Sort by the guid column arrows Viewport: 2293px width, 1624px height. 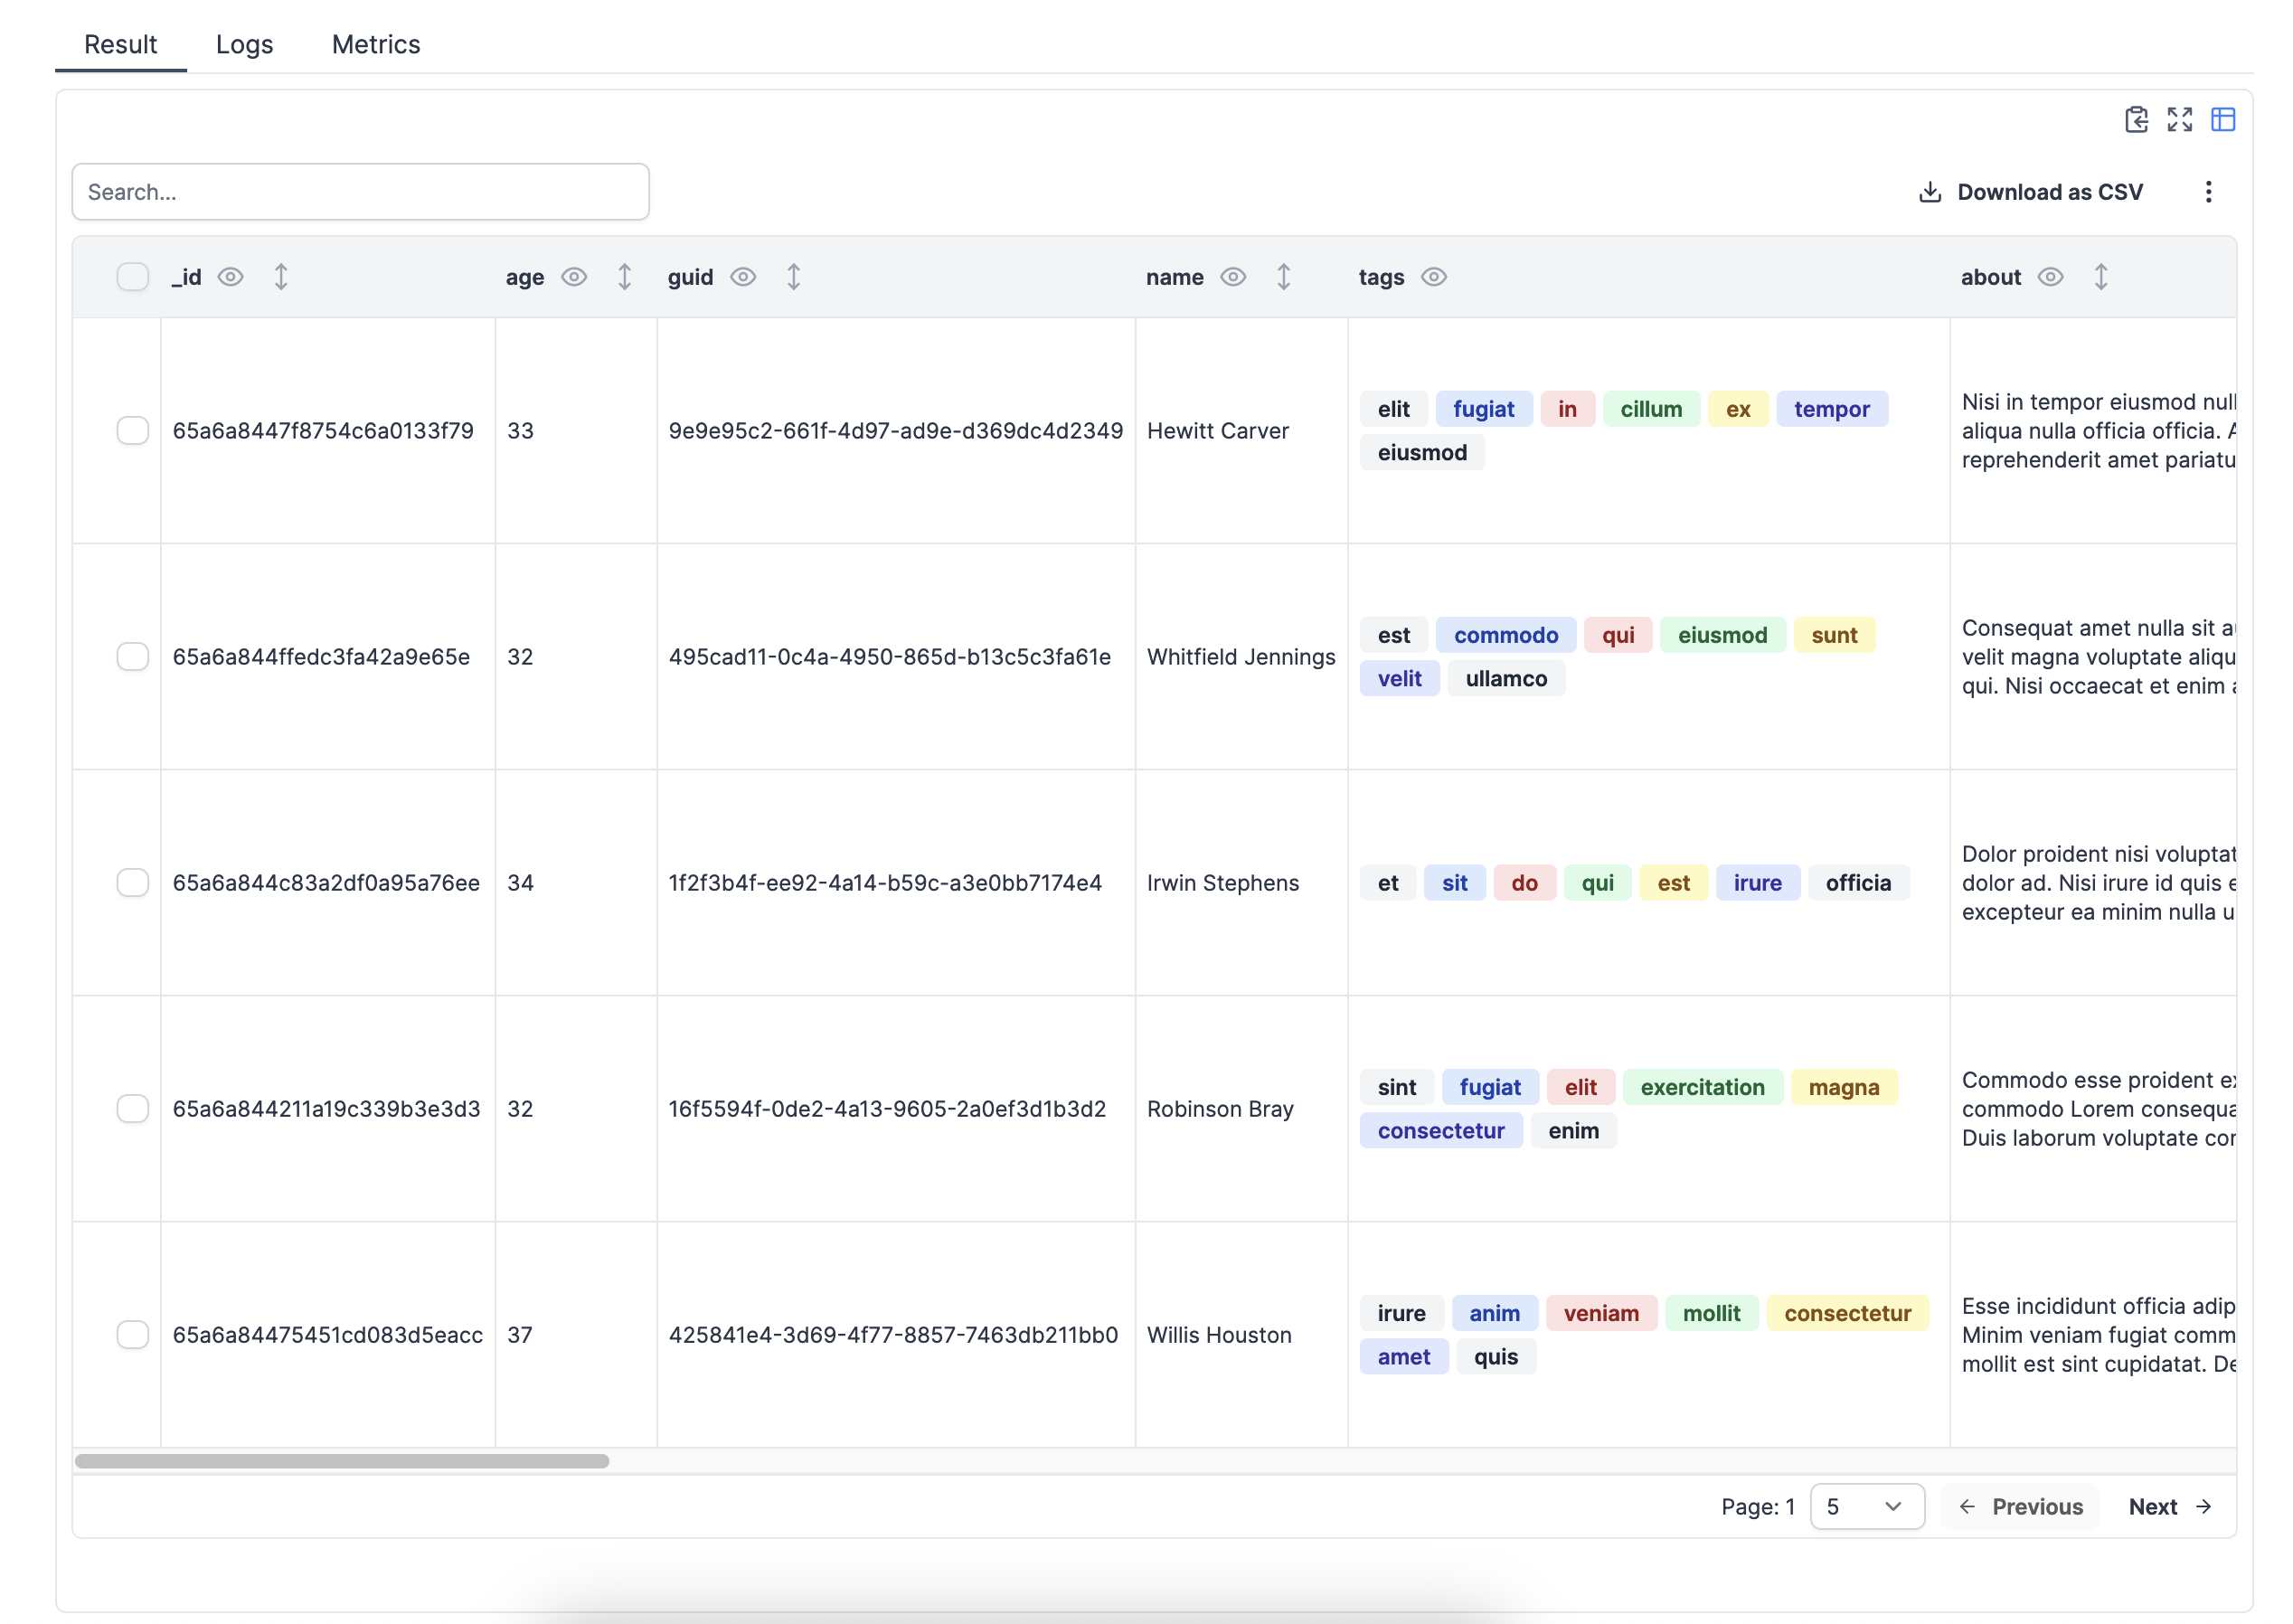pyautogui.click(x=793, y=277)
